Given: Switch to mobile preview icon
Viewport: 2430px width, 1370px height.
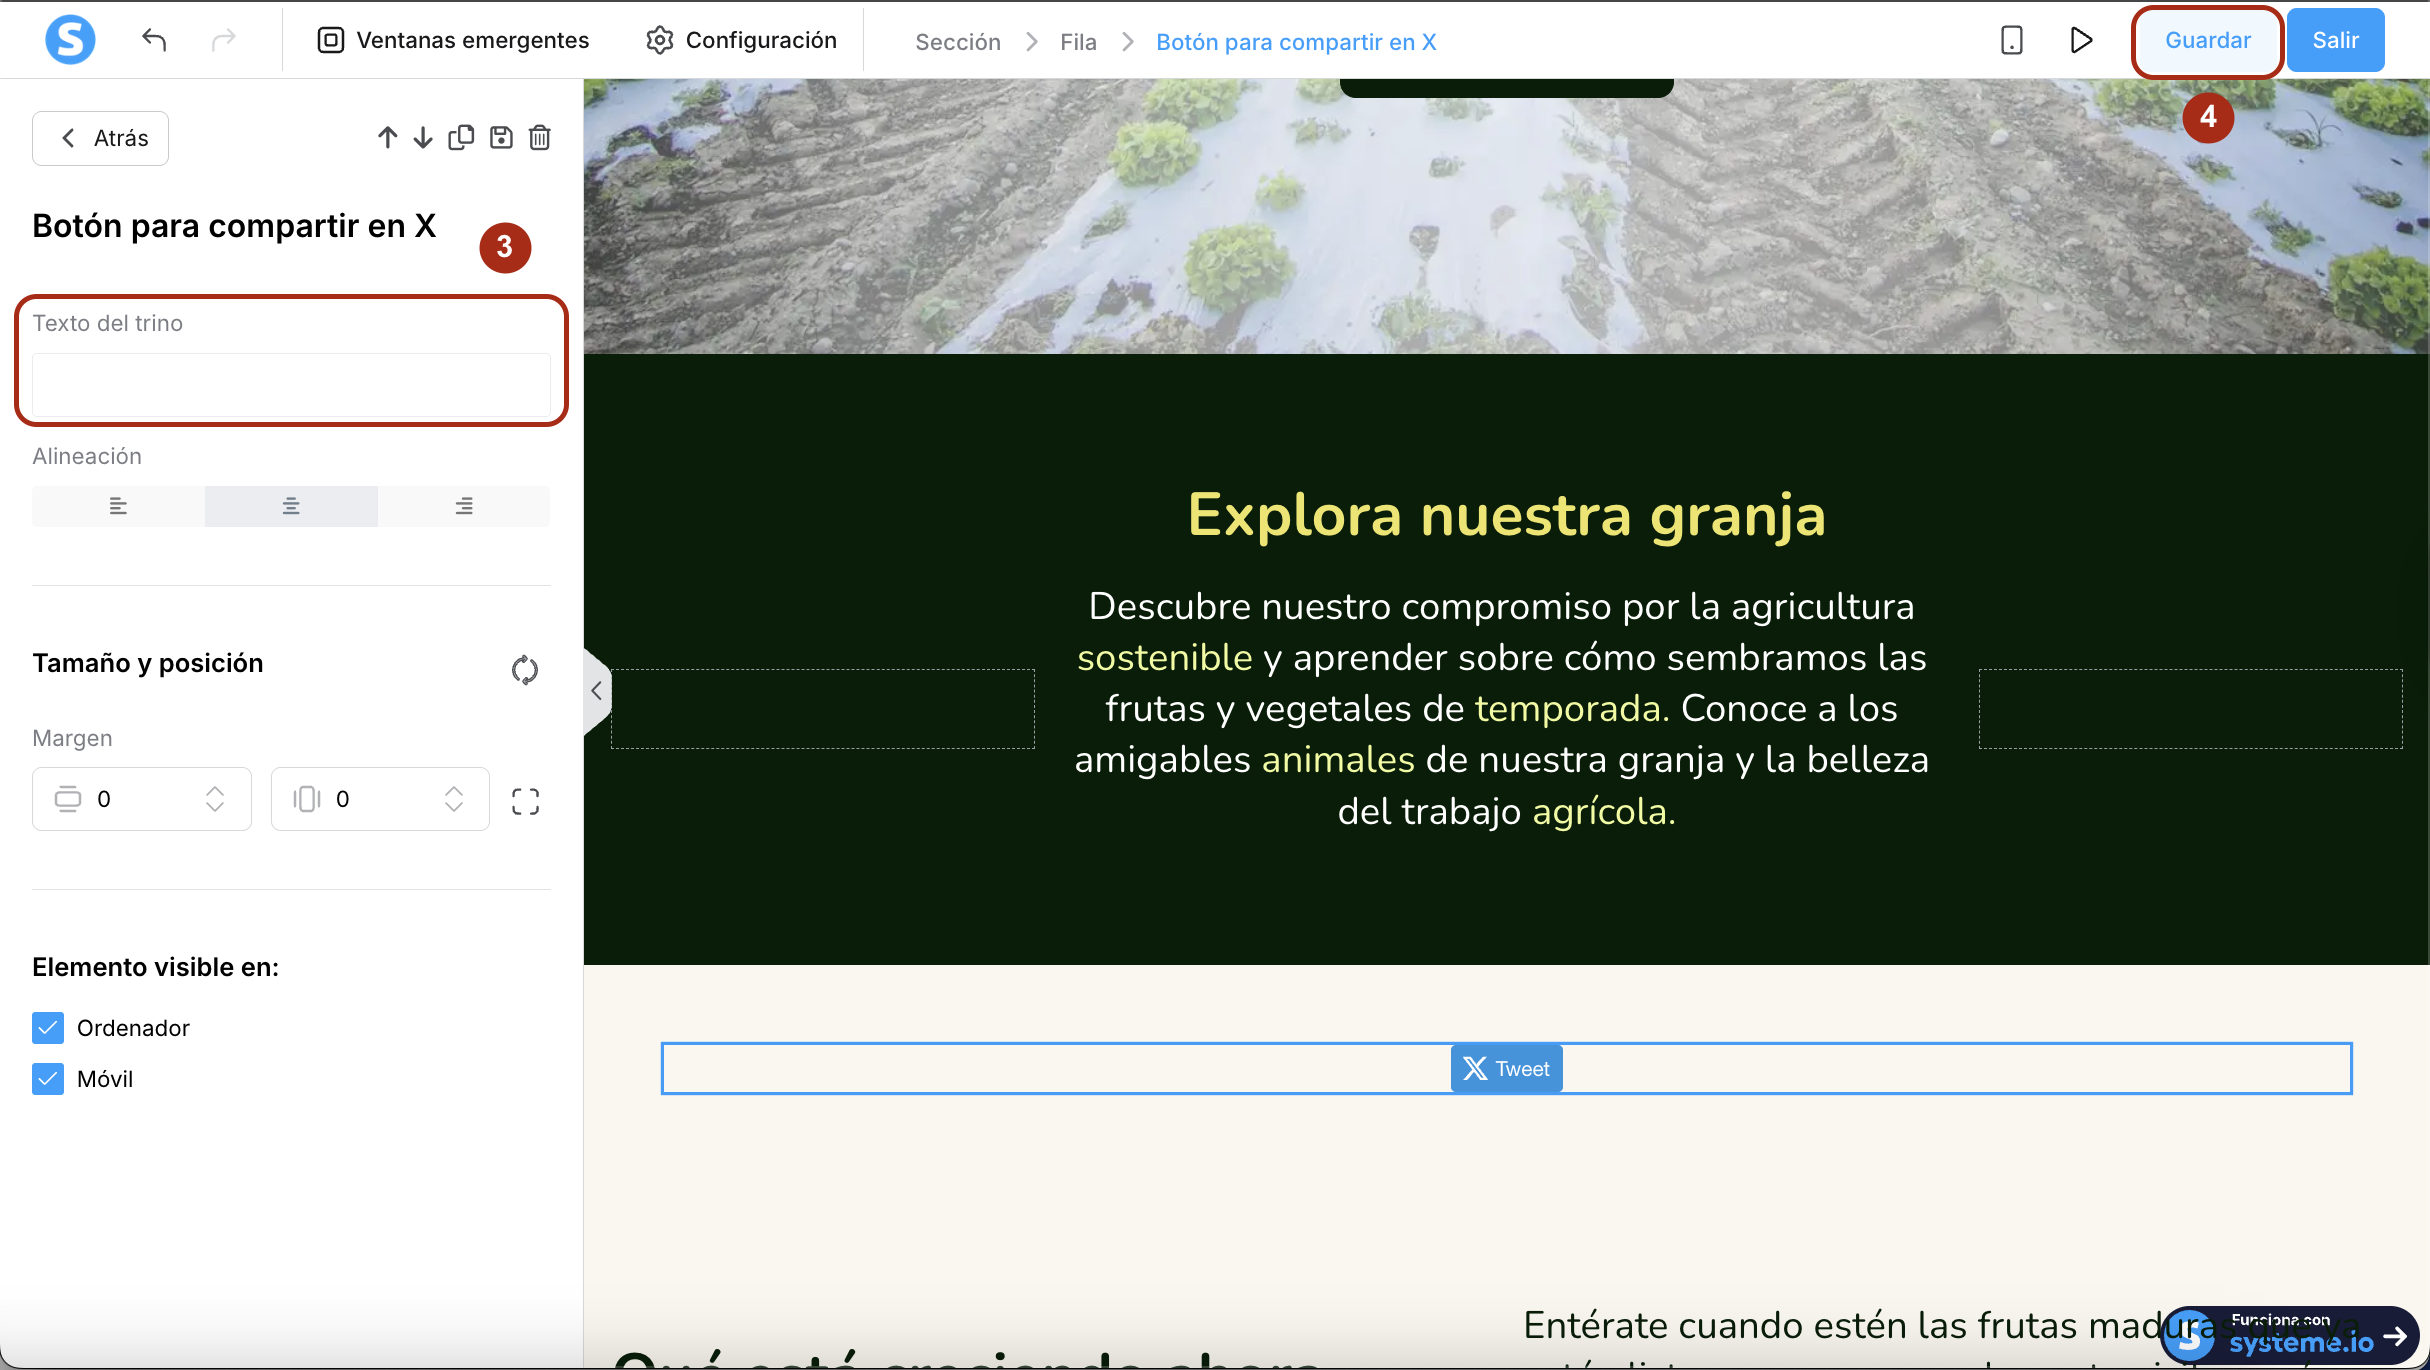Looking at the screenshot, I should (2011, 40).
